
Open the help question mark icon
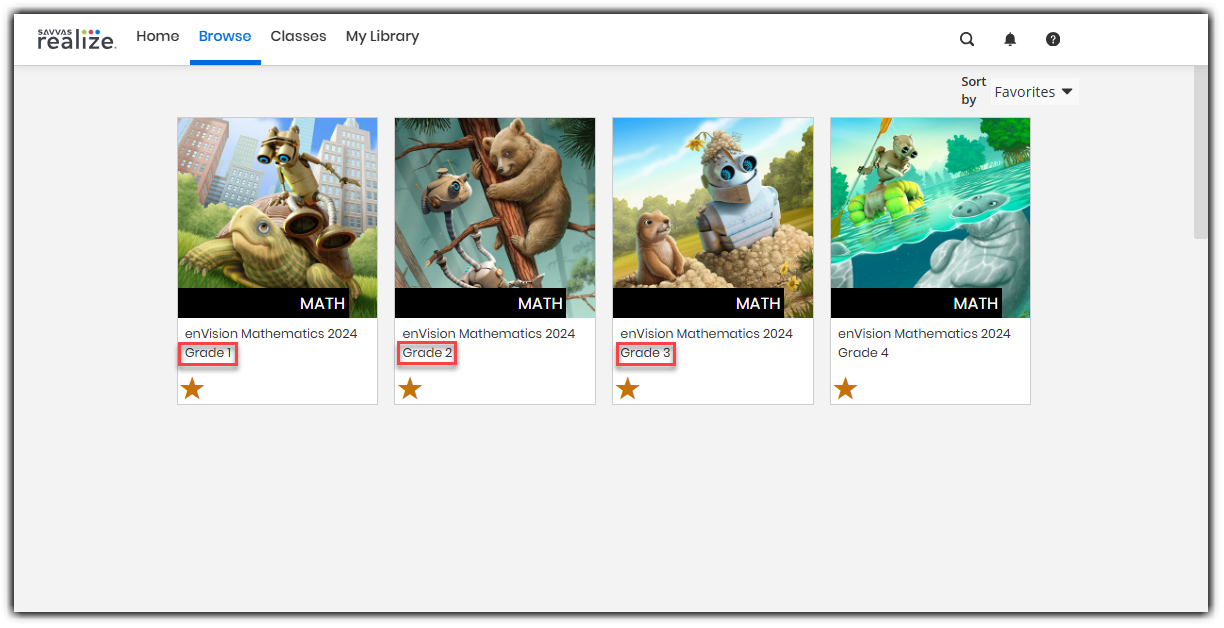(x=1052, y=39)
